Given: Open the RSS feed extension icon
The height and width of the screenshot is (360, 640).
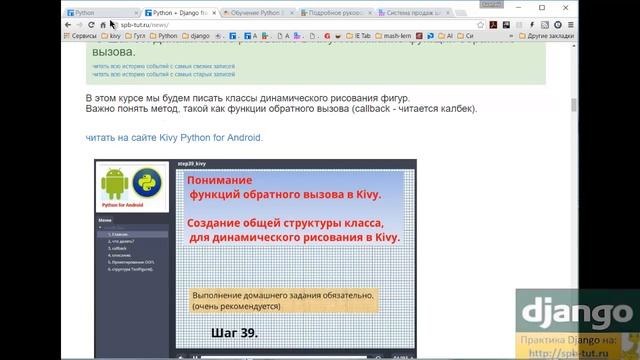Looking at the screenshot, I should pos(545,25).
